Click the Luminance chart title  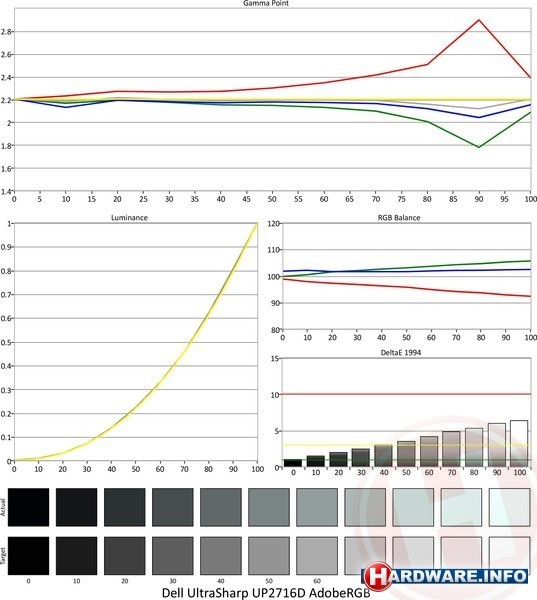[x=129, y=218]
